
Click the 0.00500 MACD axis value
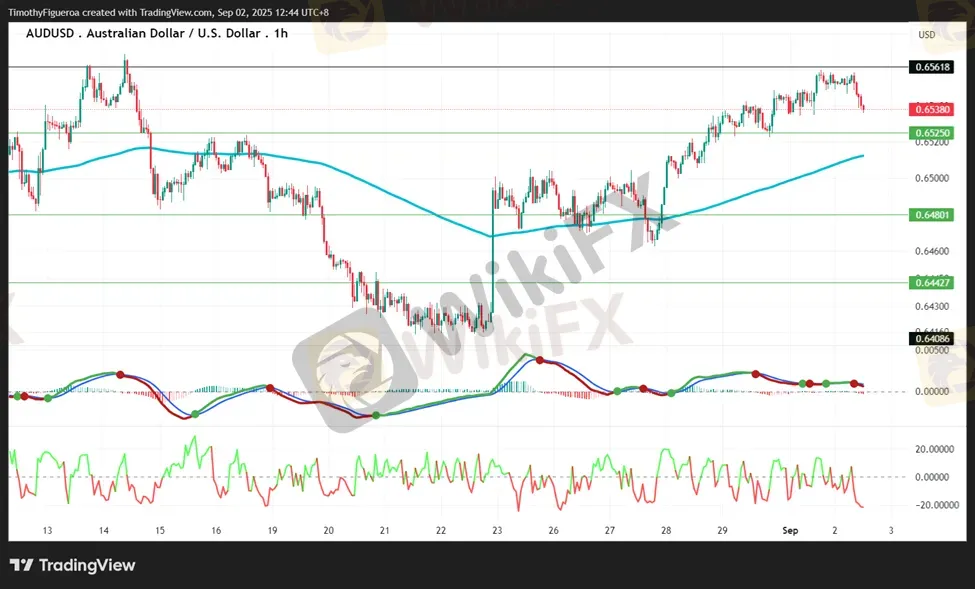(932, 350)
